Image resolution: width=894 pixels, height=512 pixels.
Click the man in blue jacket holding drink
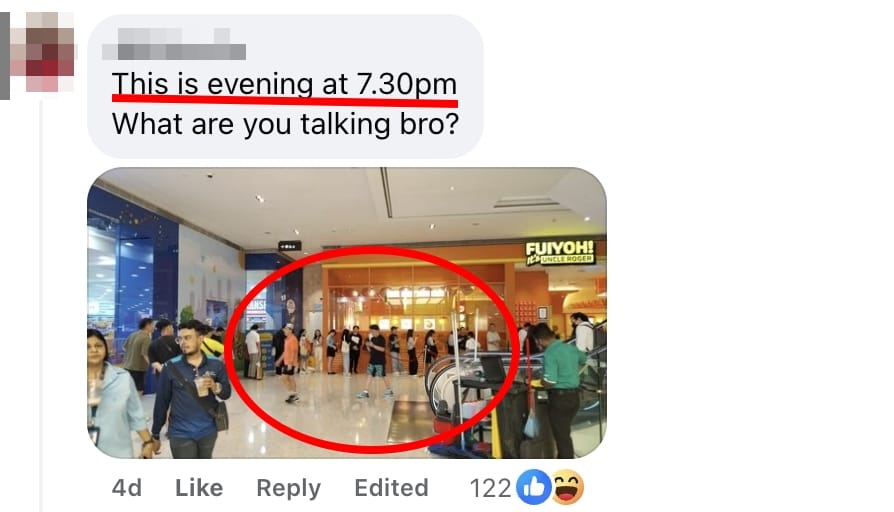(191, 391)
